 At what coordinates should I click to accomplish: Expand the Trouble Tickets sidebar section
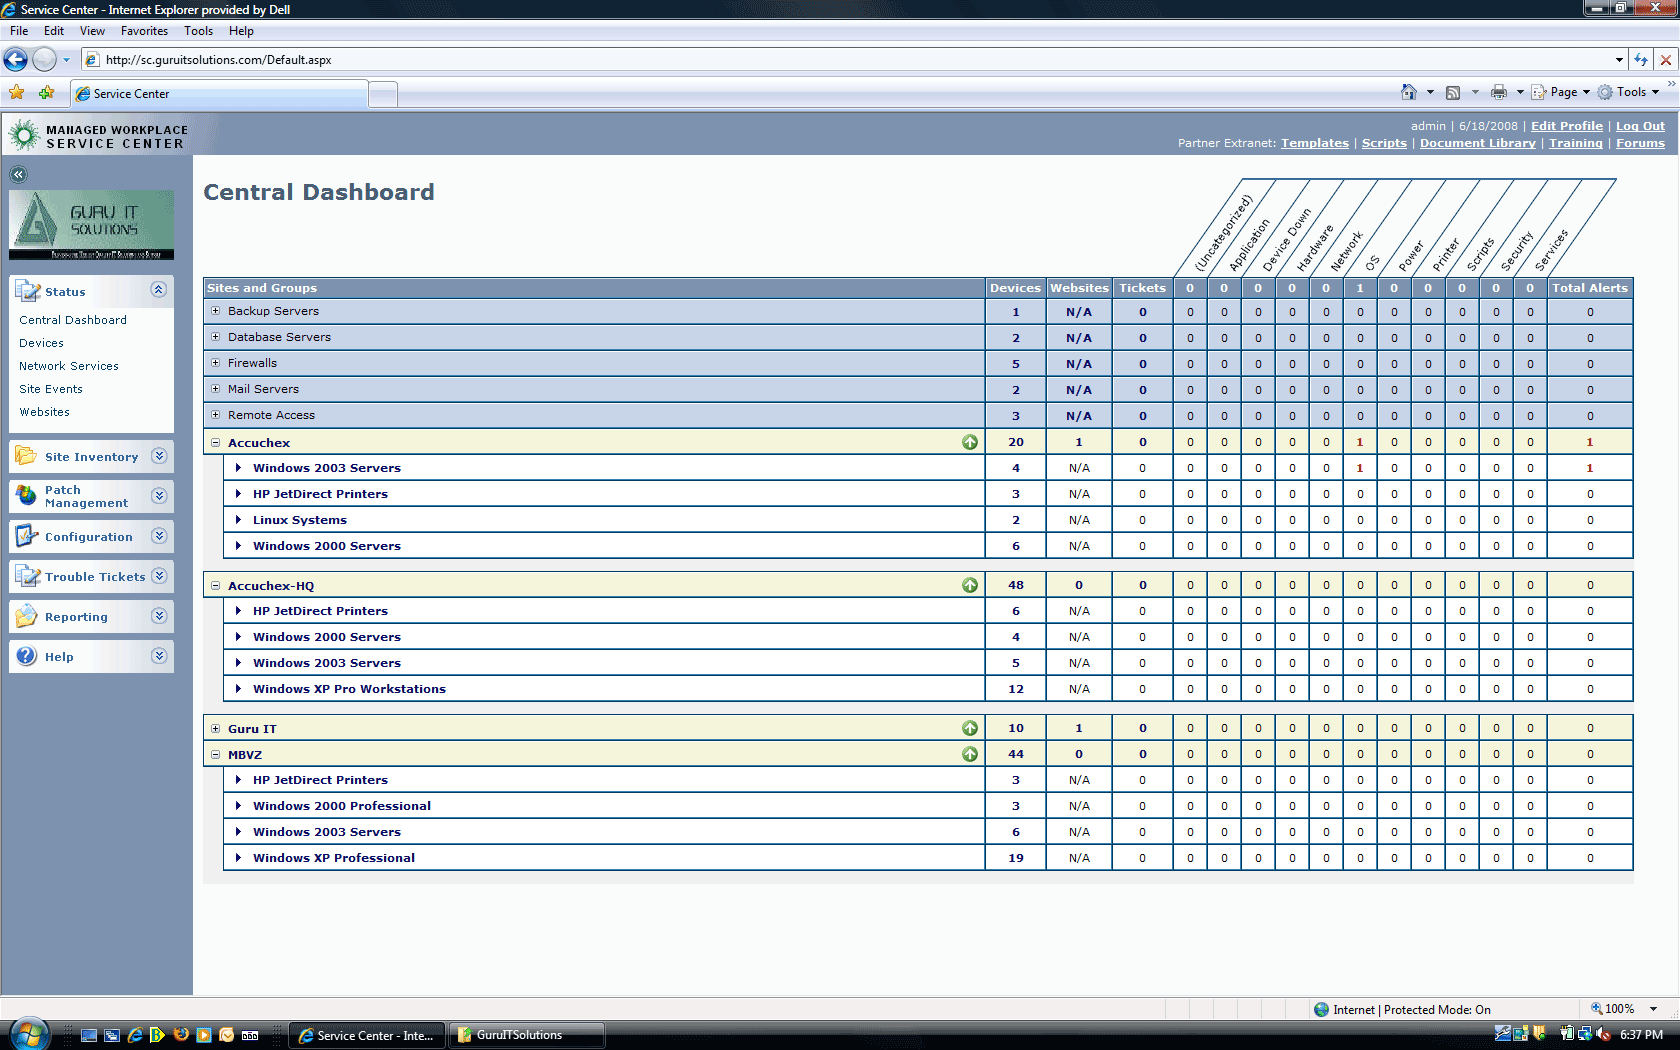tap(158, 576)
